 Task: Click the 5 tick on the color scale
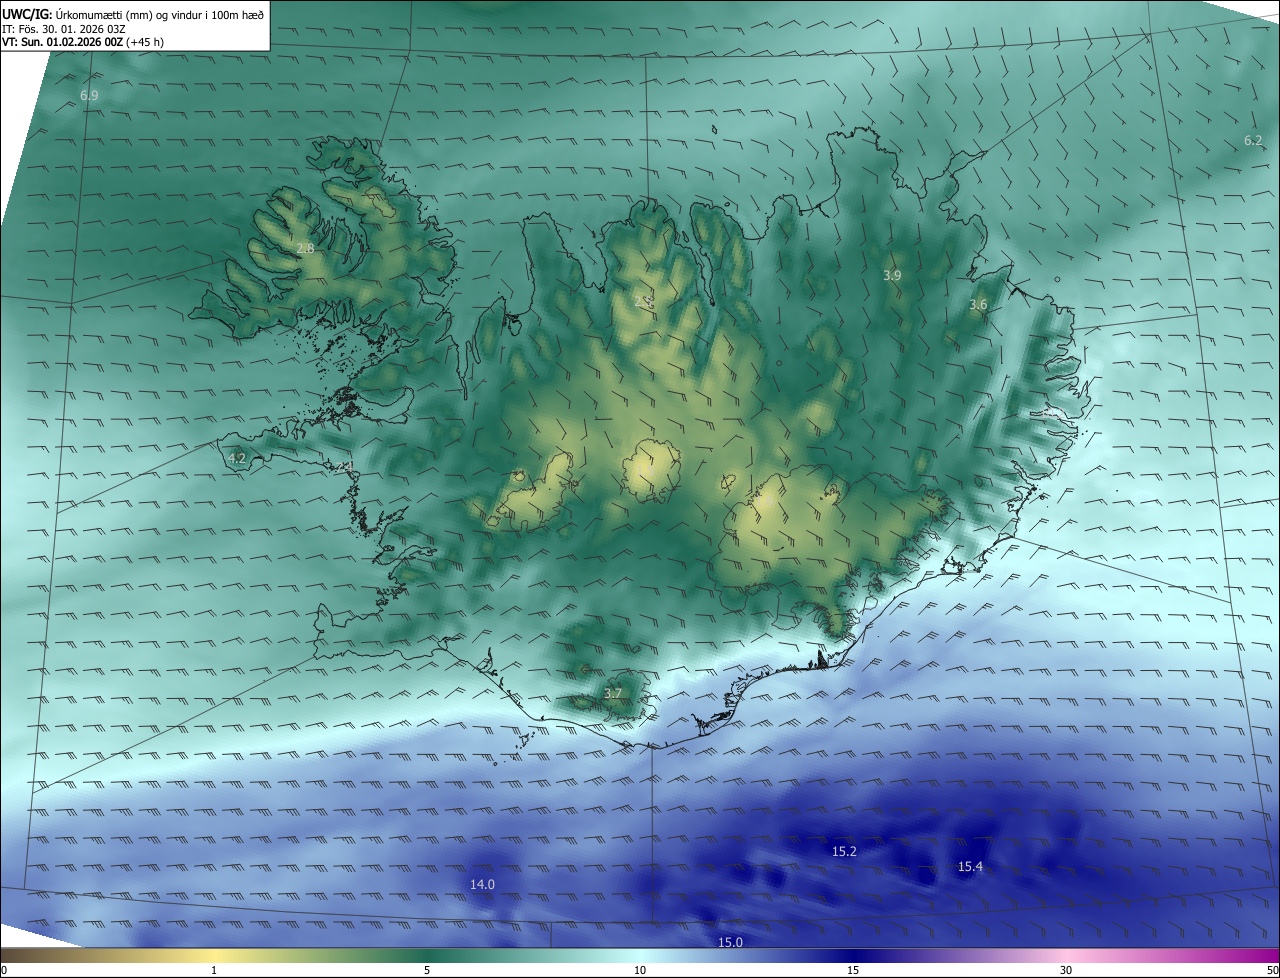[427, 970]
